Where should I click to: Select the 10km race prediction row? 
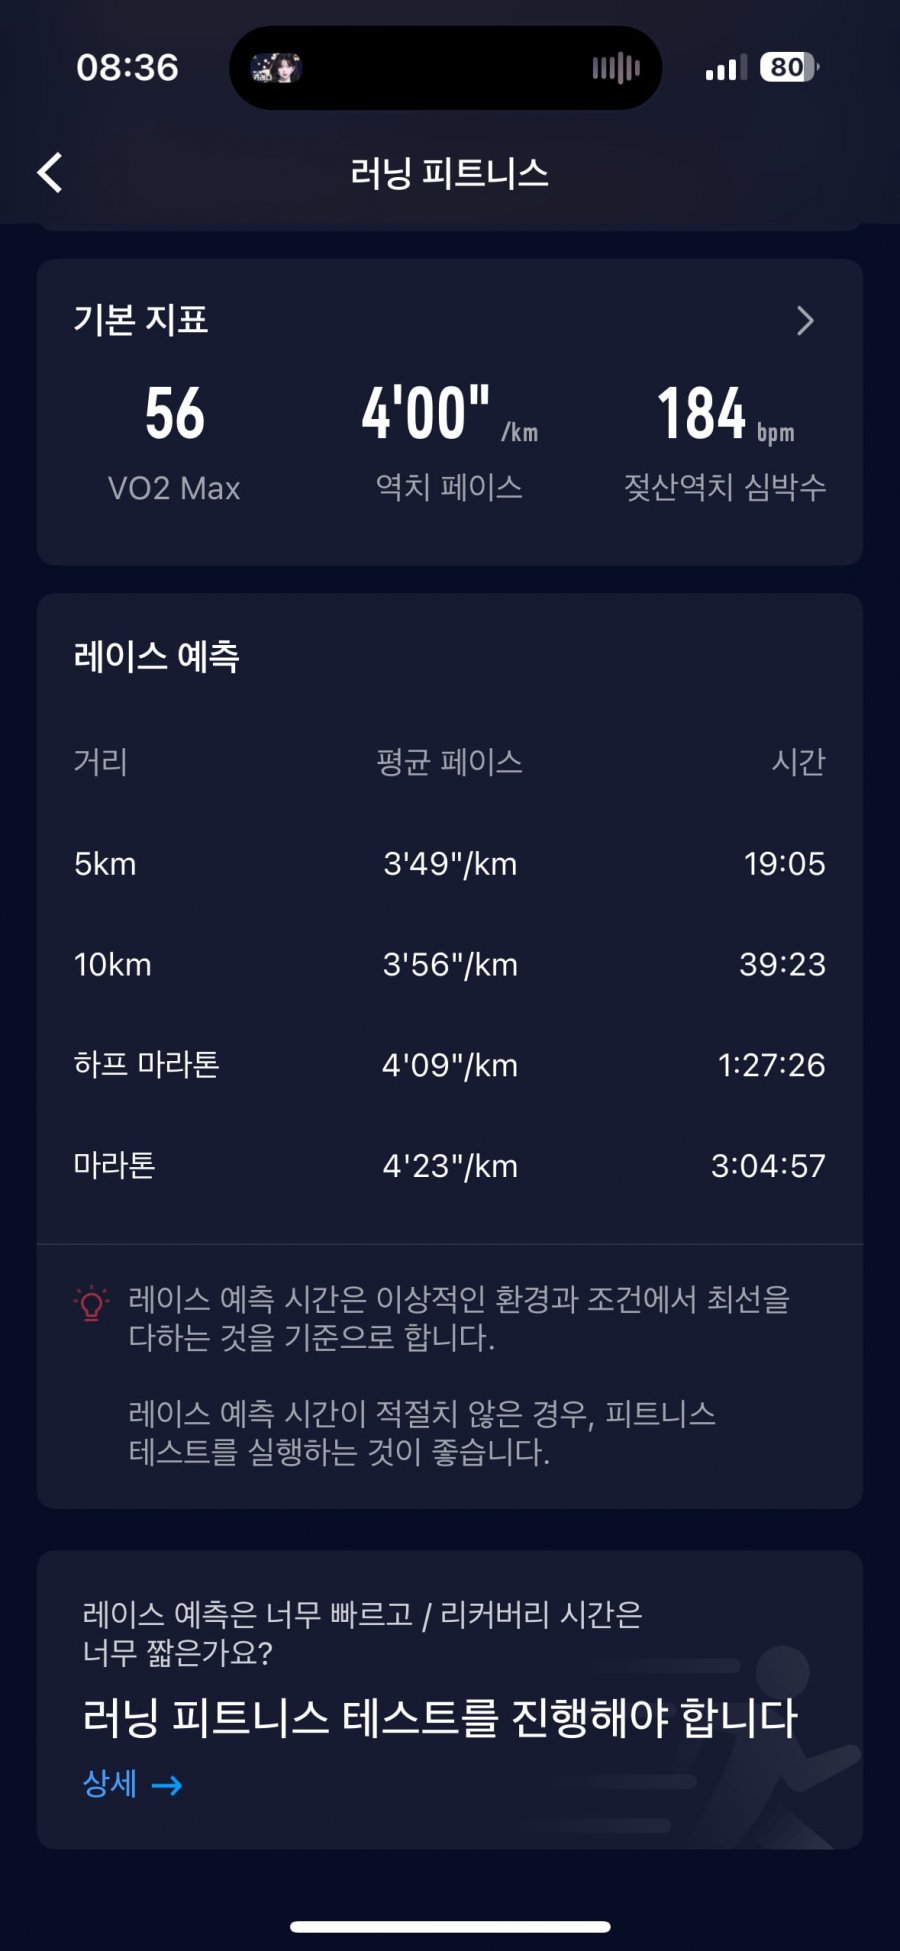450,964
